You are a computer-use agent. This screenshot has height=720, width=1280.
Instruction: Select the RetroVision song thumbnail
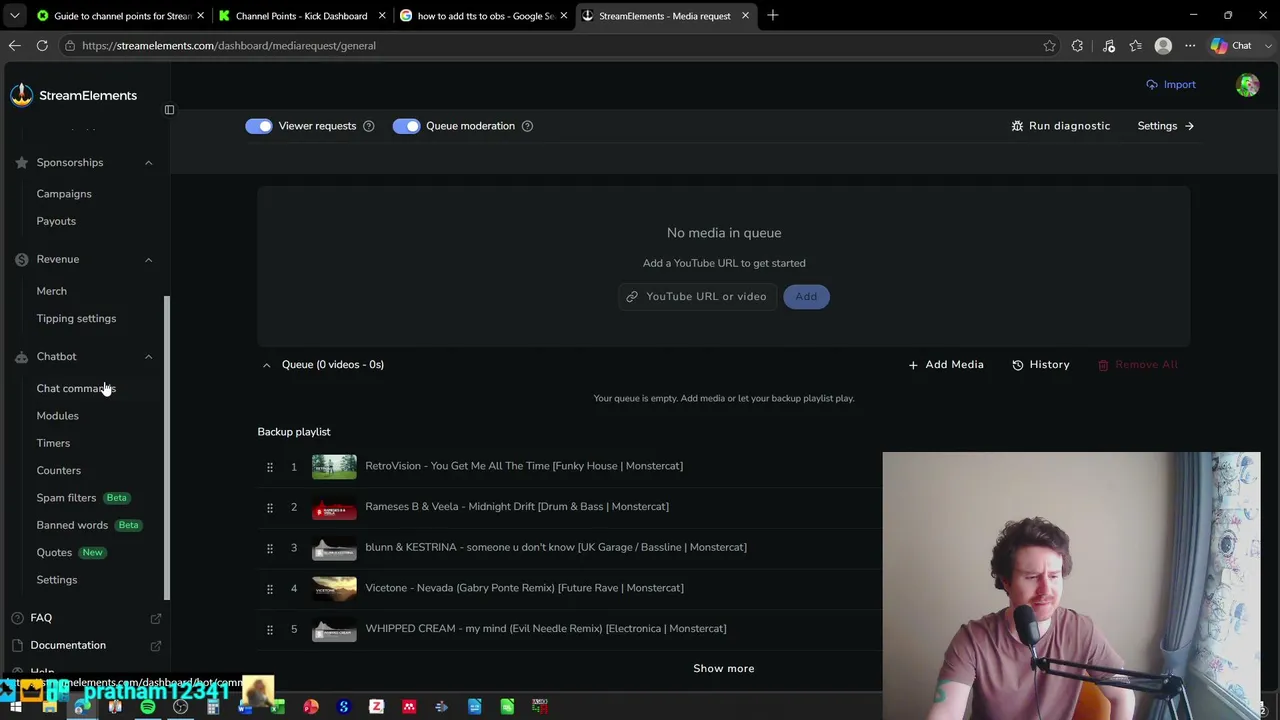coord(334,466)
